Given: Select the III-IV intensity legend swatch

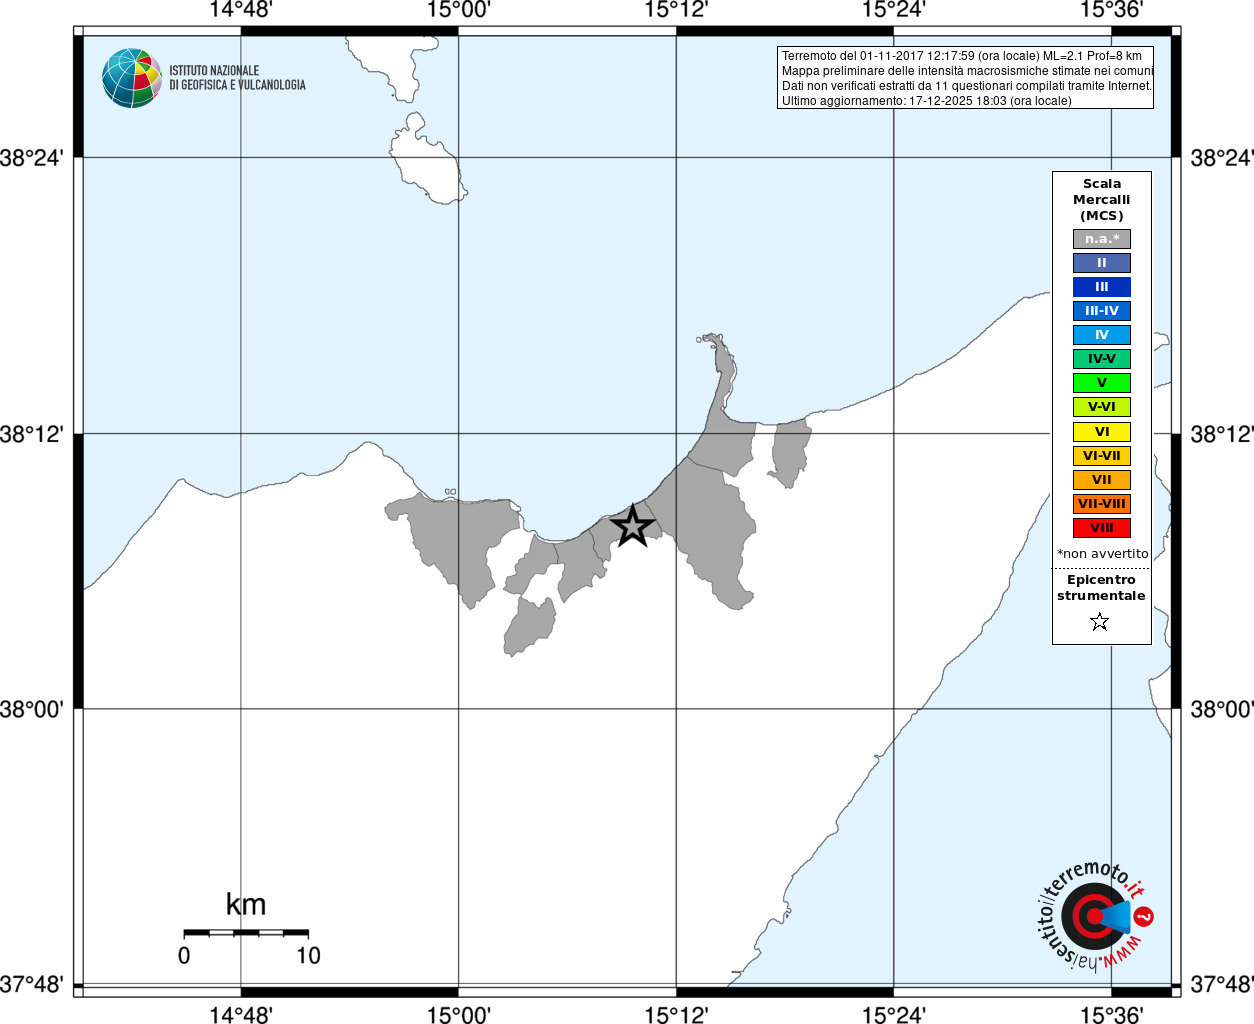Looking at the screenshot, I should click(1102, 311).
